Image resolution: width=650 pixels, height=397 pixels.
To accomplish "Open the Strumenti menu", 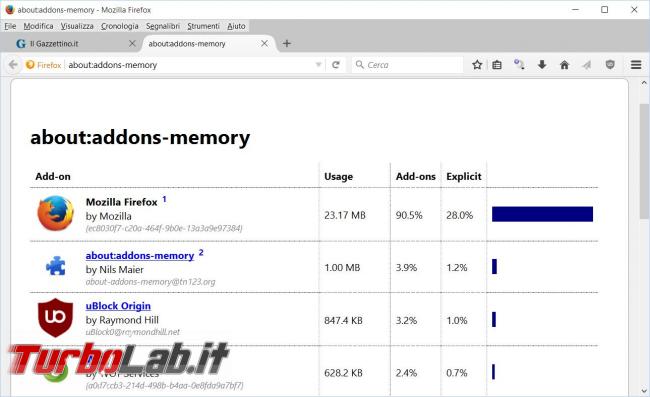I will click(203, 26).
